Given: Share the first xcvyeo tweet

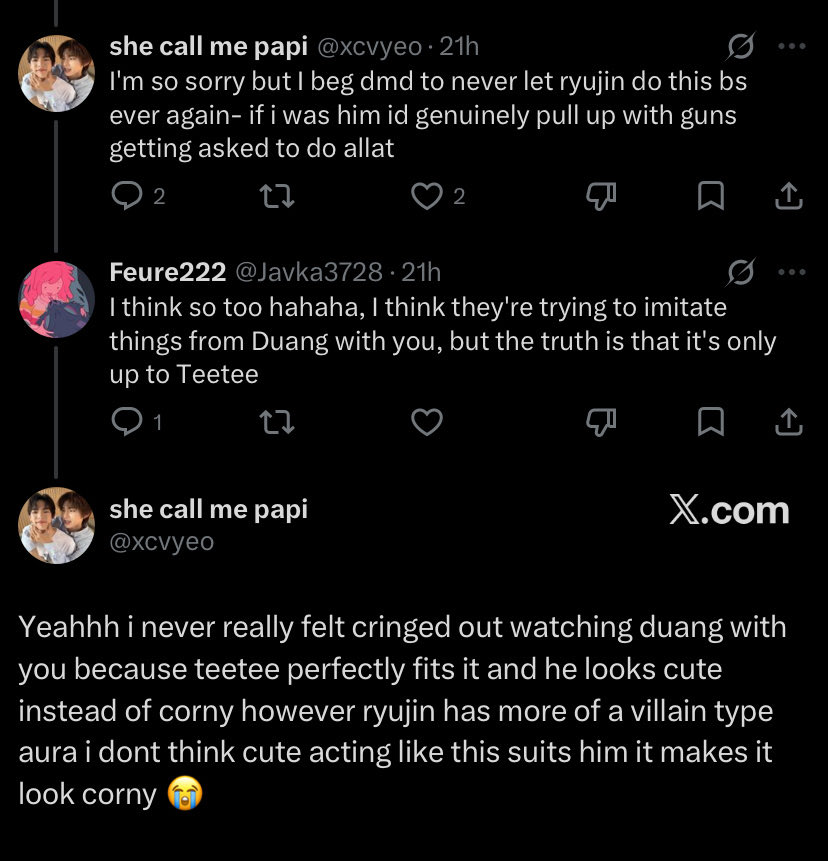Looking at the screenshot, I should point(789,196).
